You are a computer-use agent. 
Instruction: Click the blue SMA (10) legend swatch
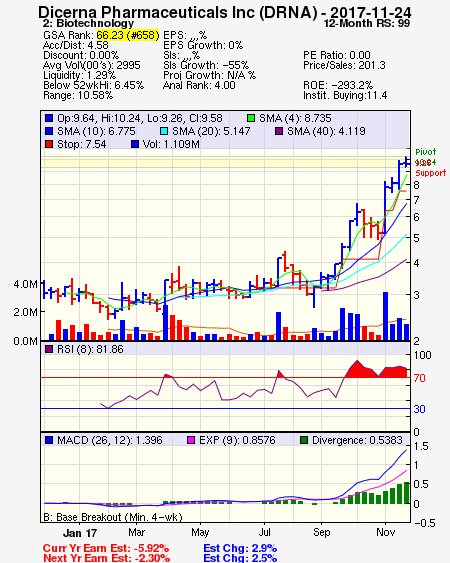[49, 131]
